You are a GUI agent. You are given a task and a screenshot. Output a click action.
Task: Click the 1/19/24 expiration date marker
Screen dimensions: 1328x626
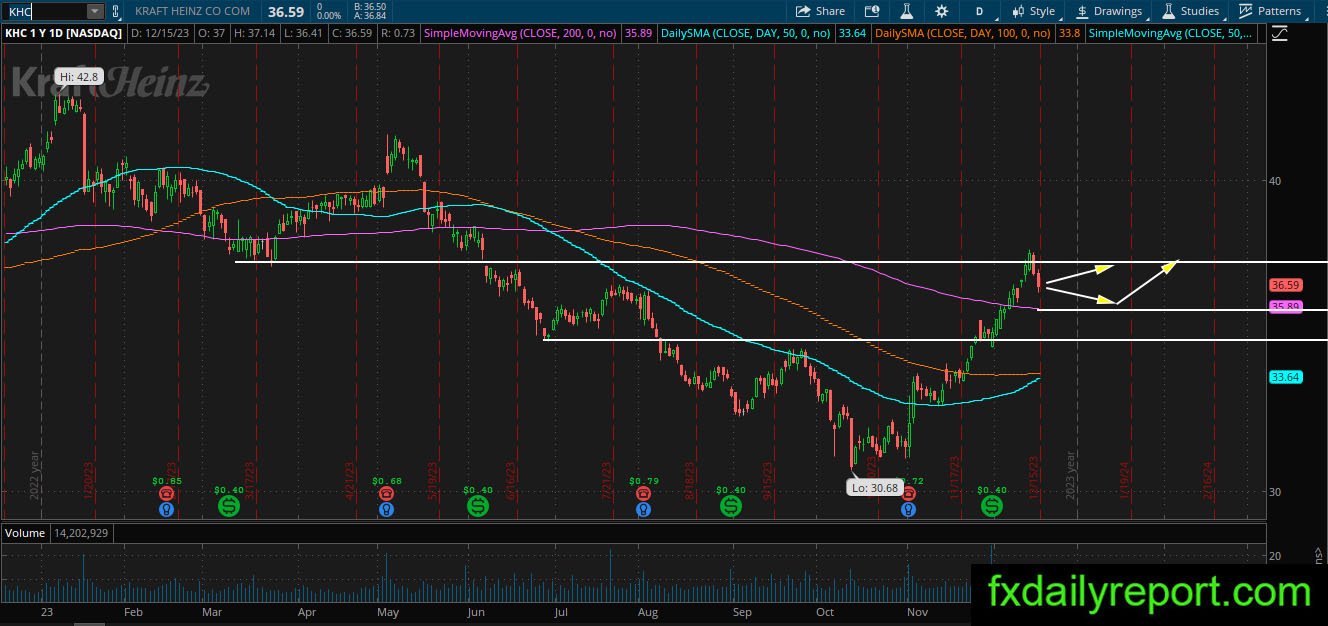(1125, 479)
